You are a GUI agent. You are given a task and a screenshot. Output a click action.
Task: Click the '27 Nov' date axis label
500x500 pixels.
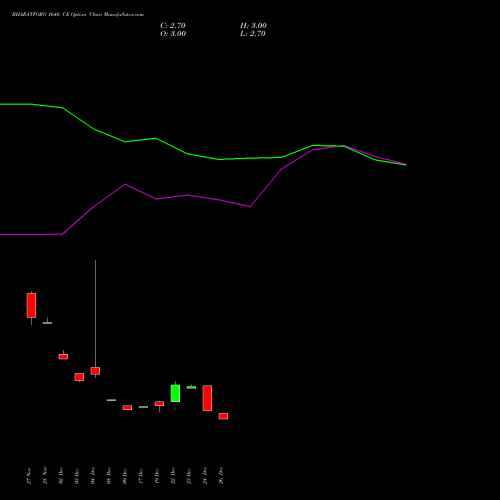click(29, 475)
